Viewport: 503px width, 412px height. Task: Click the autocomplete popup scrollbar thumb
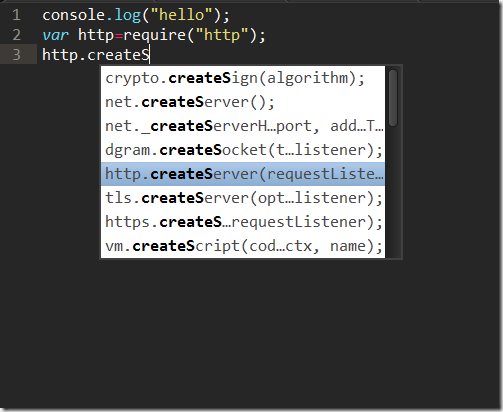coord(393,98)
